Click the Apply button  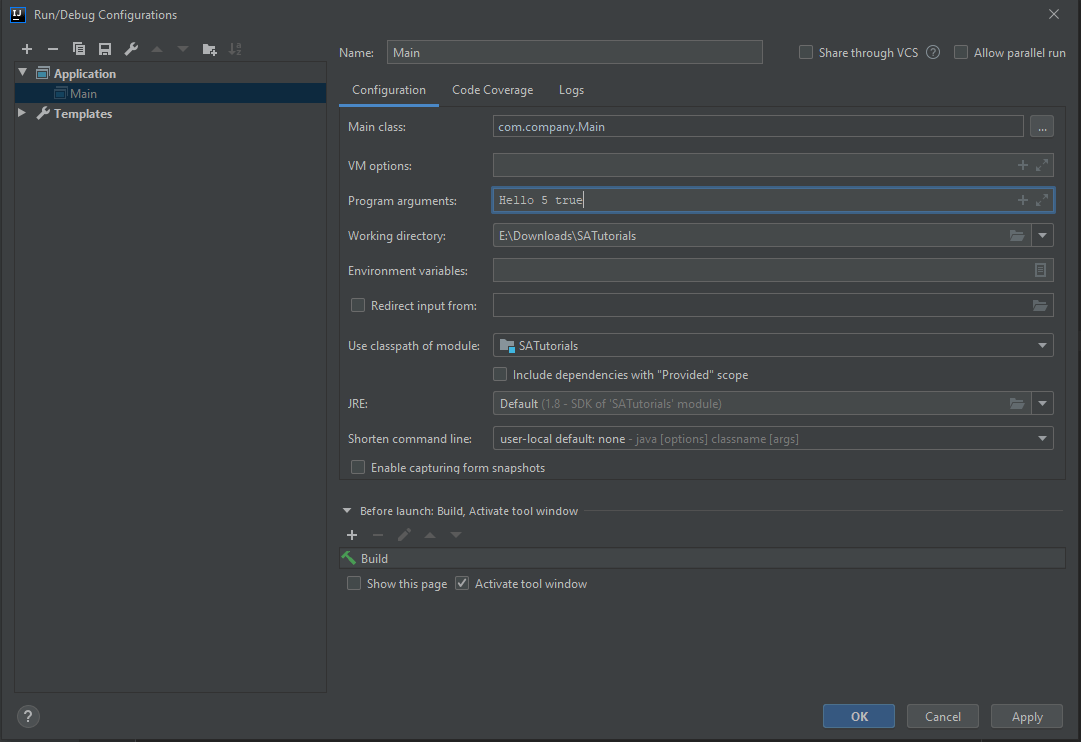tap(1026, 716)
